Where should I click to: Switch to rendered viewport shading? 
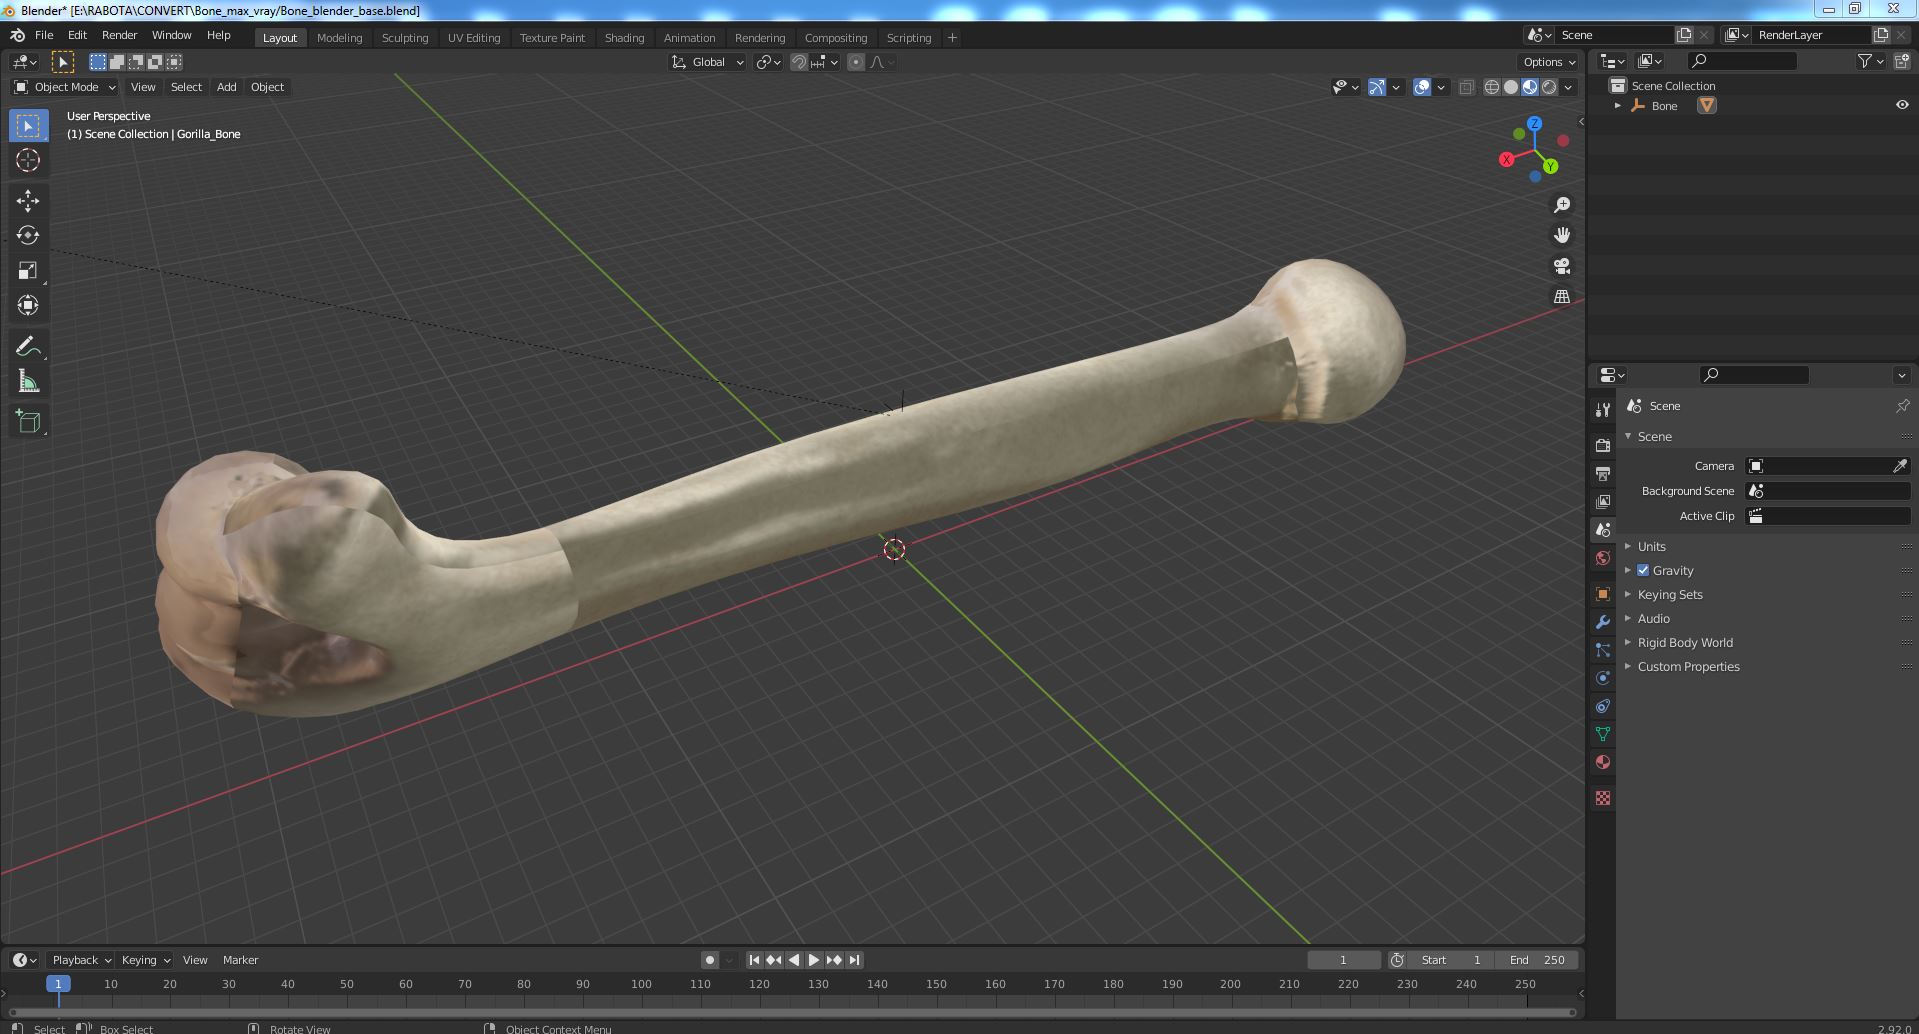tap(1549, 87)
